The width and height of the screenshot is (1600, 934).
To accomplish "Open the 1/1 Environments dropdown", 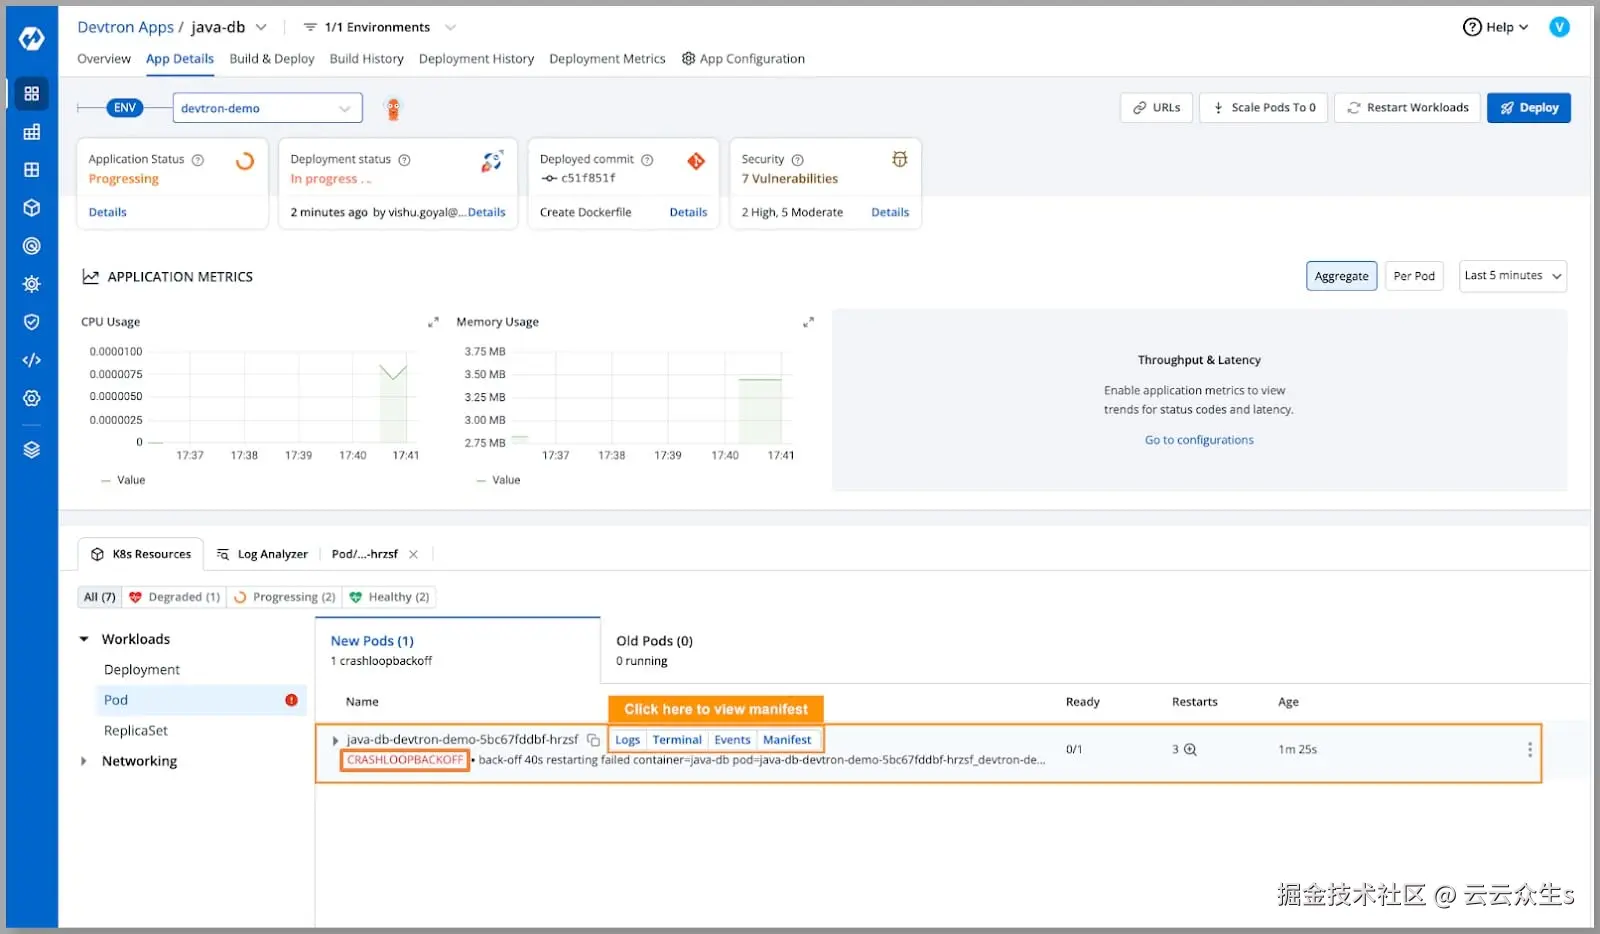I will (x=380, y=27).
